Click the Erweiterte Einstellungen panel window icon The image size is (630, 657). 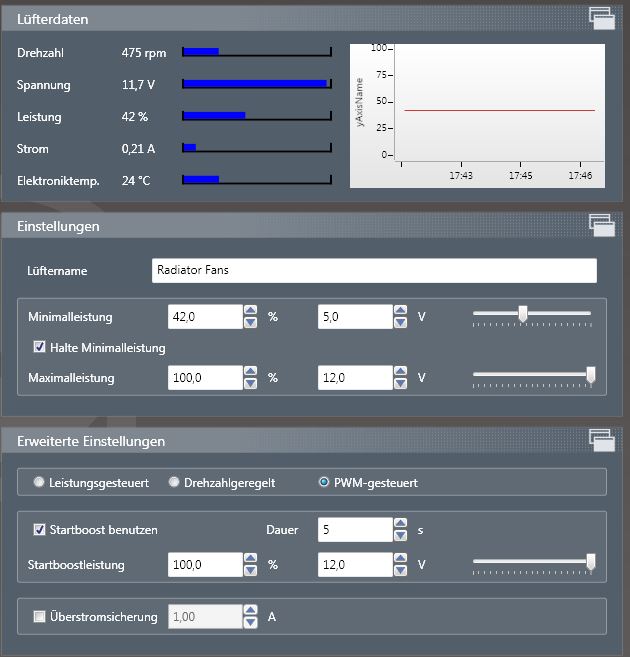601,440
